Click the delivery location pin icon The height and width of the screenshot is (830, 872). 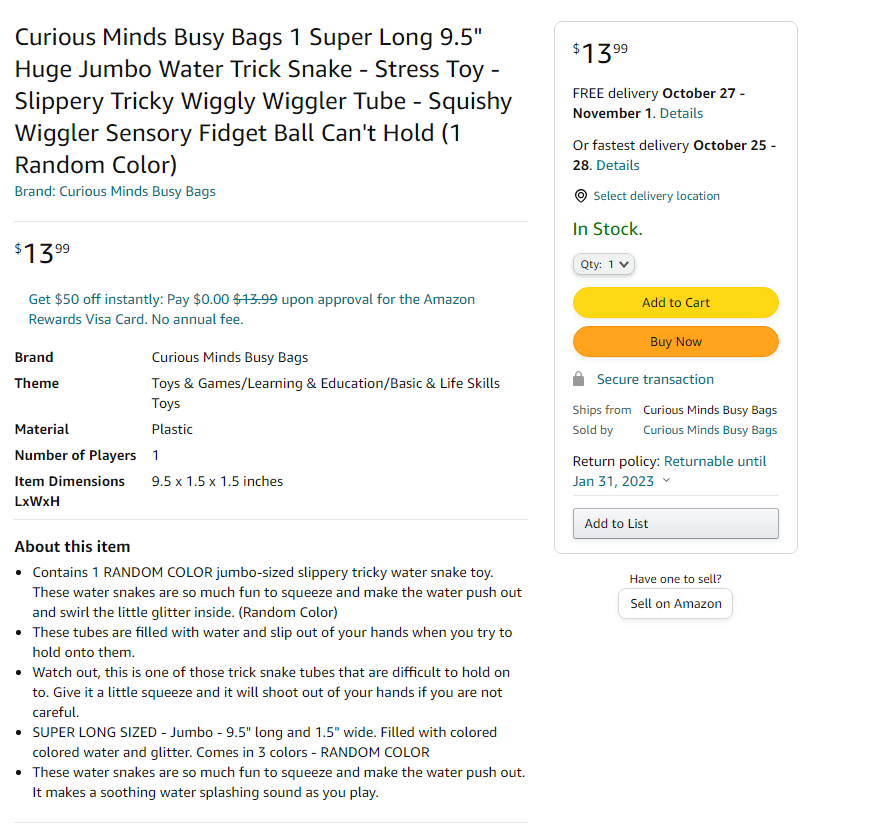pyautogui.click(x=580, y=196)
